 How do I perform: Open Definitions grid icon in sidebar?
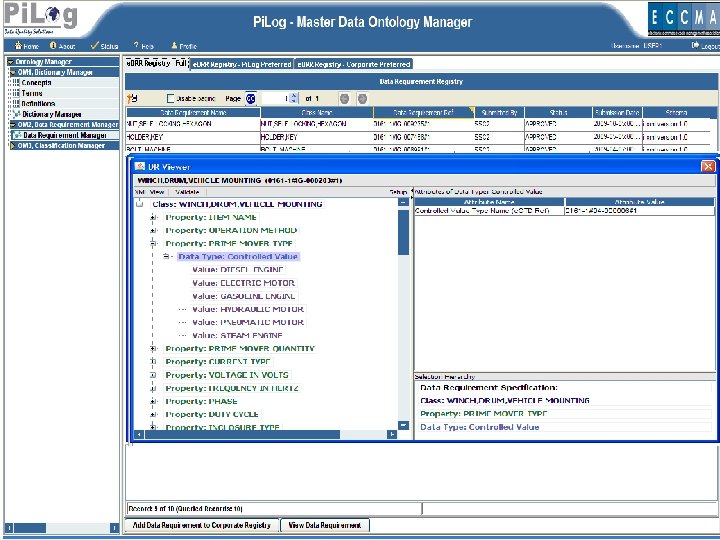tap(15, 104)
